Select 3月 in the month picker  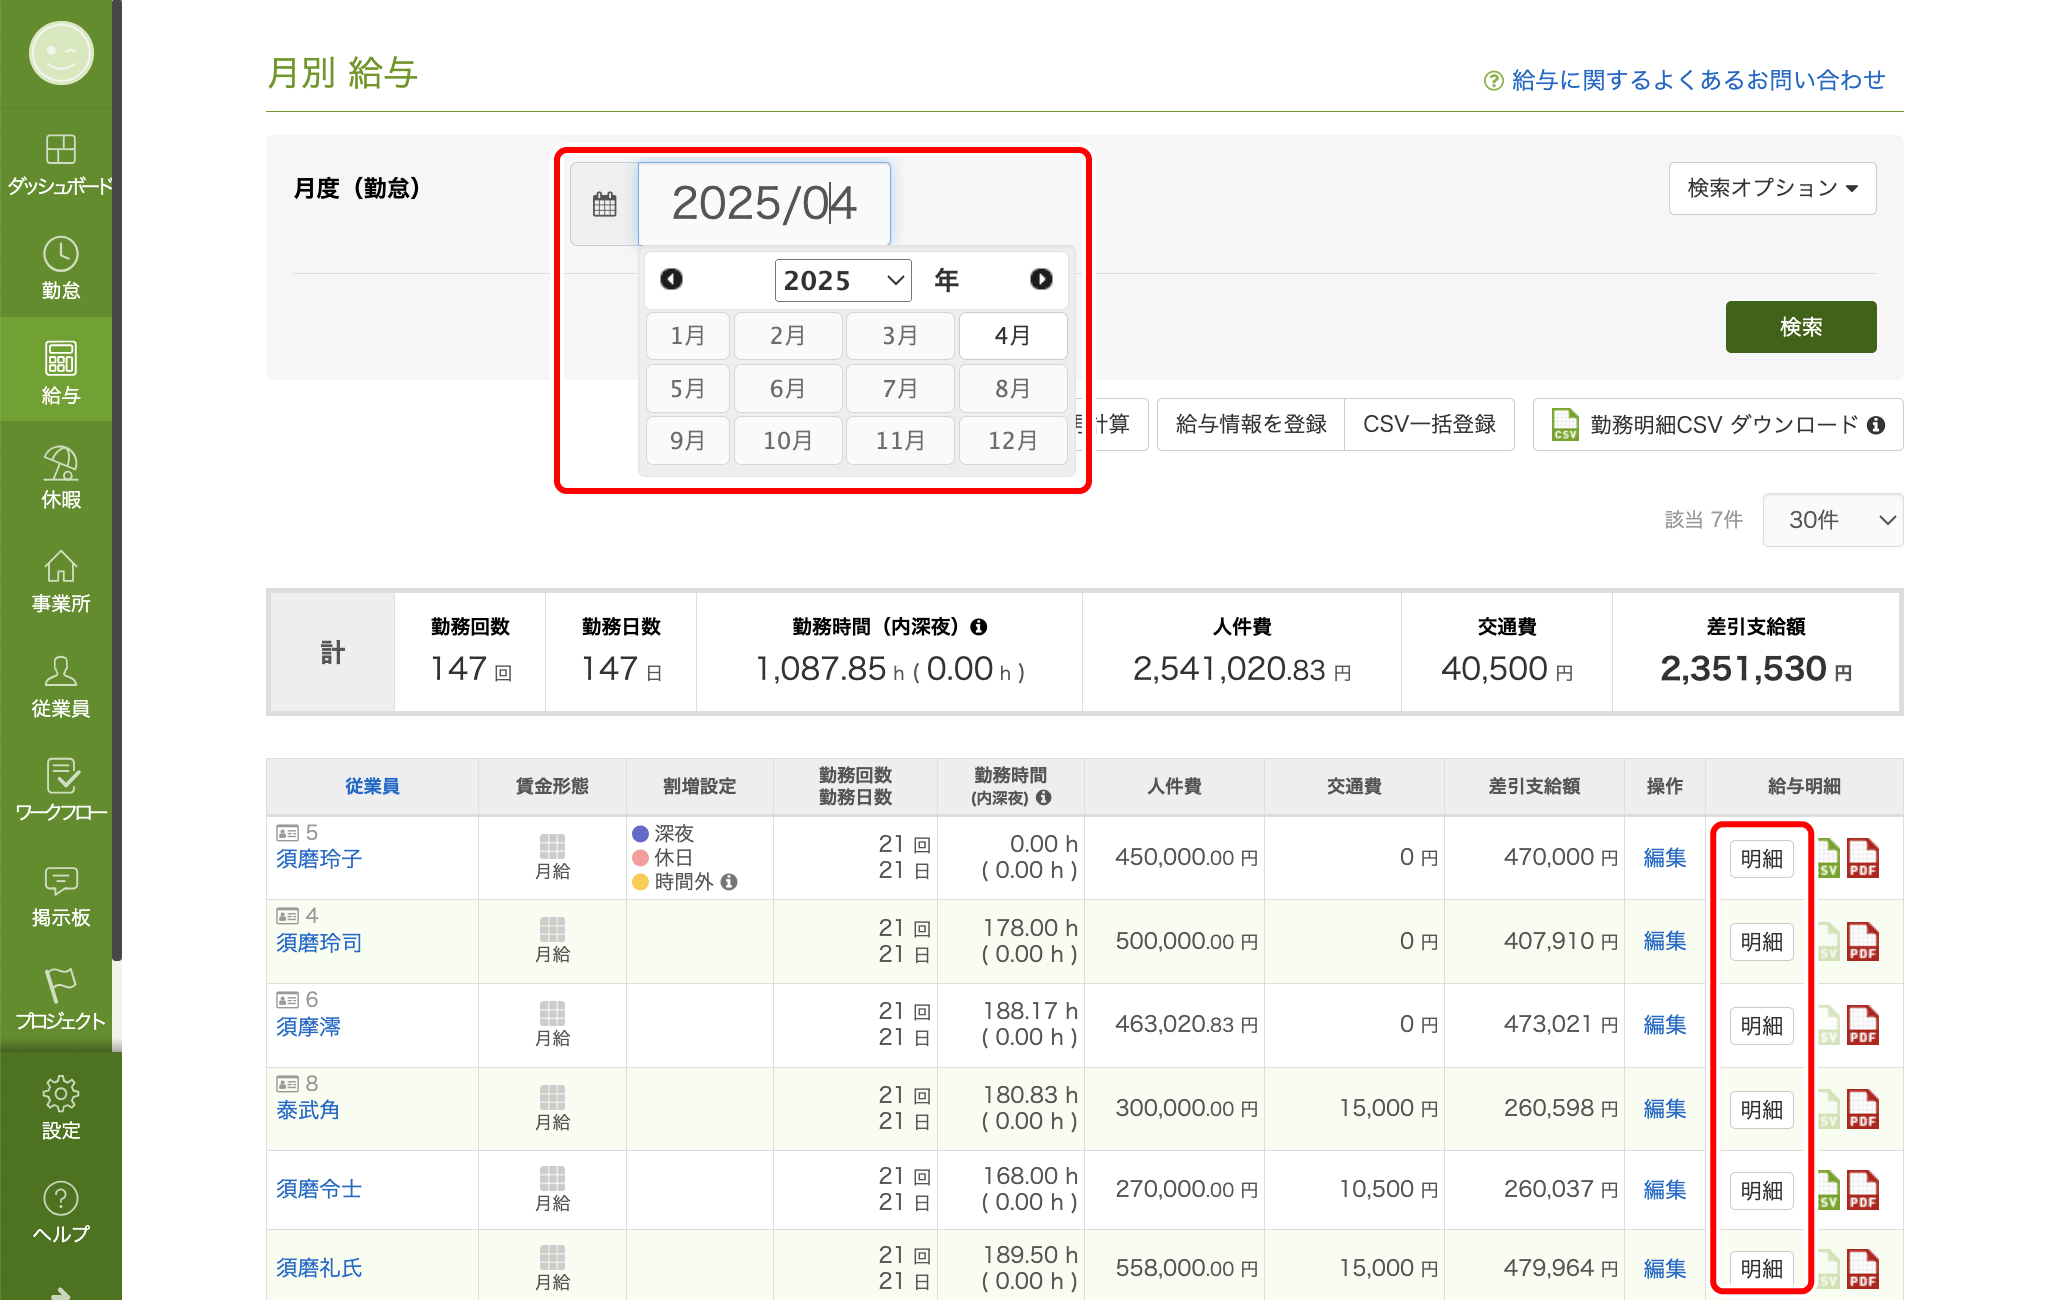(x=900, y=336)
